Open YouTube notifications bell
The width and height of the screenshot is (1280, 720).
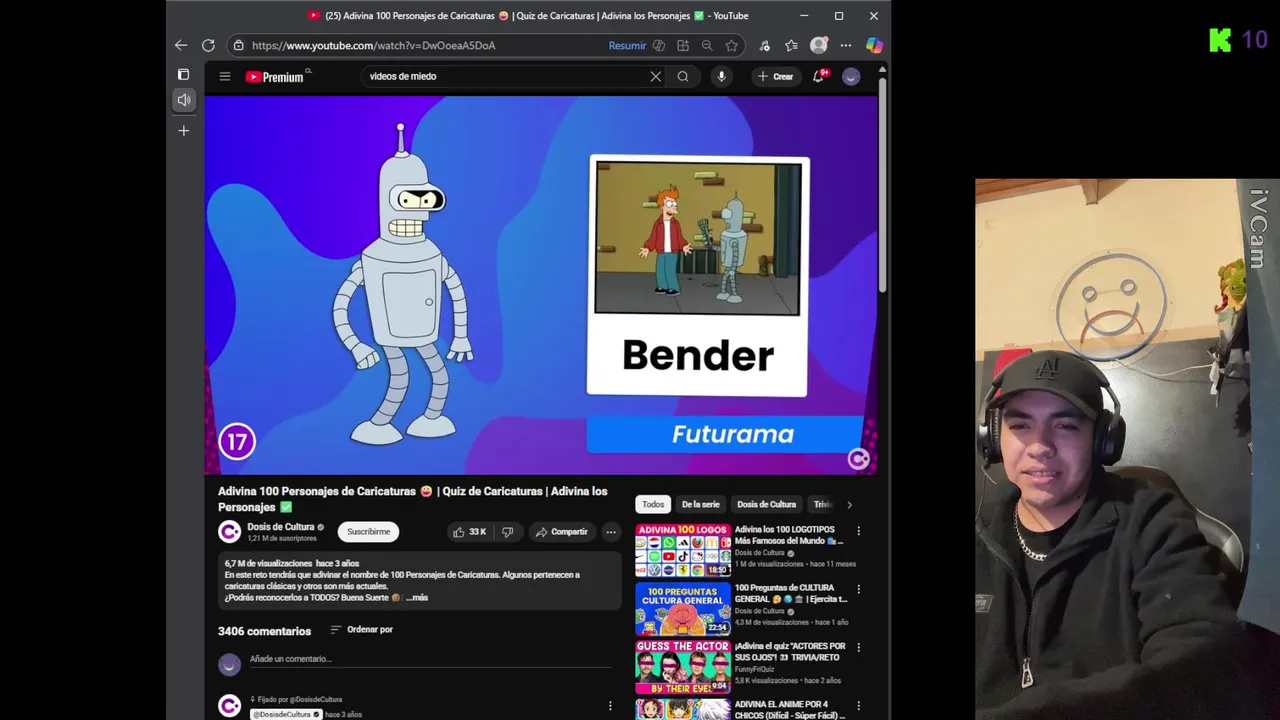point(819,76)
